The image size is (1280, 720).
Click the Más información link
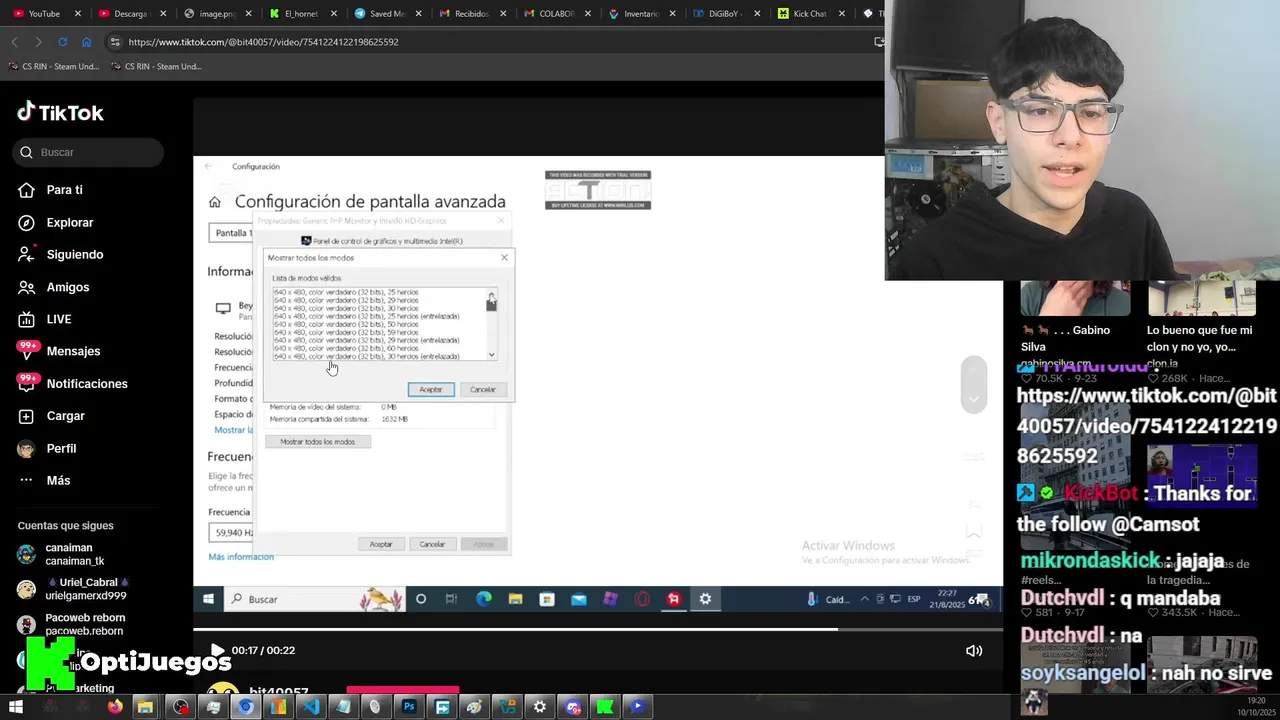click(241, 557)
